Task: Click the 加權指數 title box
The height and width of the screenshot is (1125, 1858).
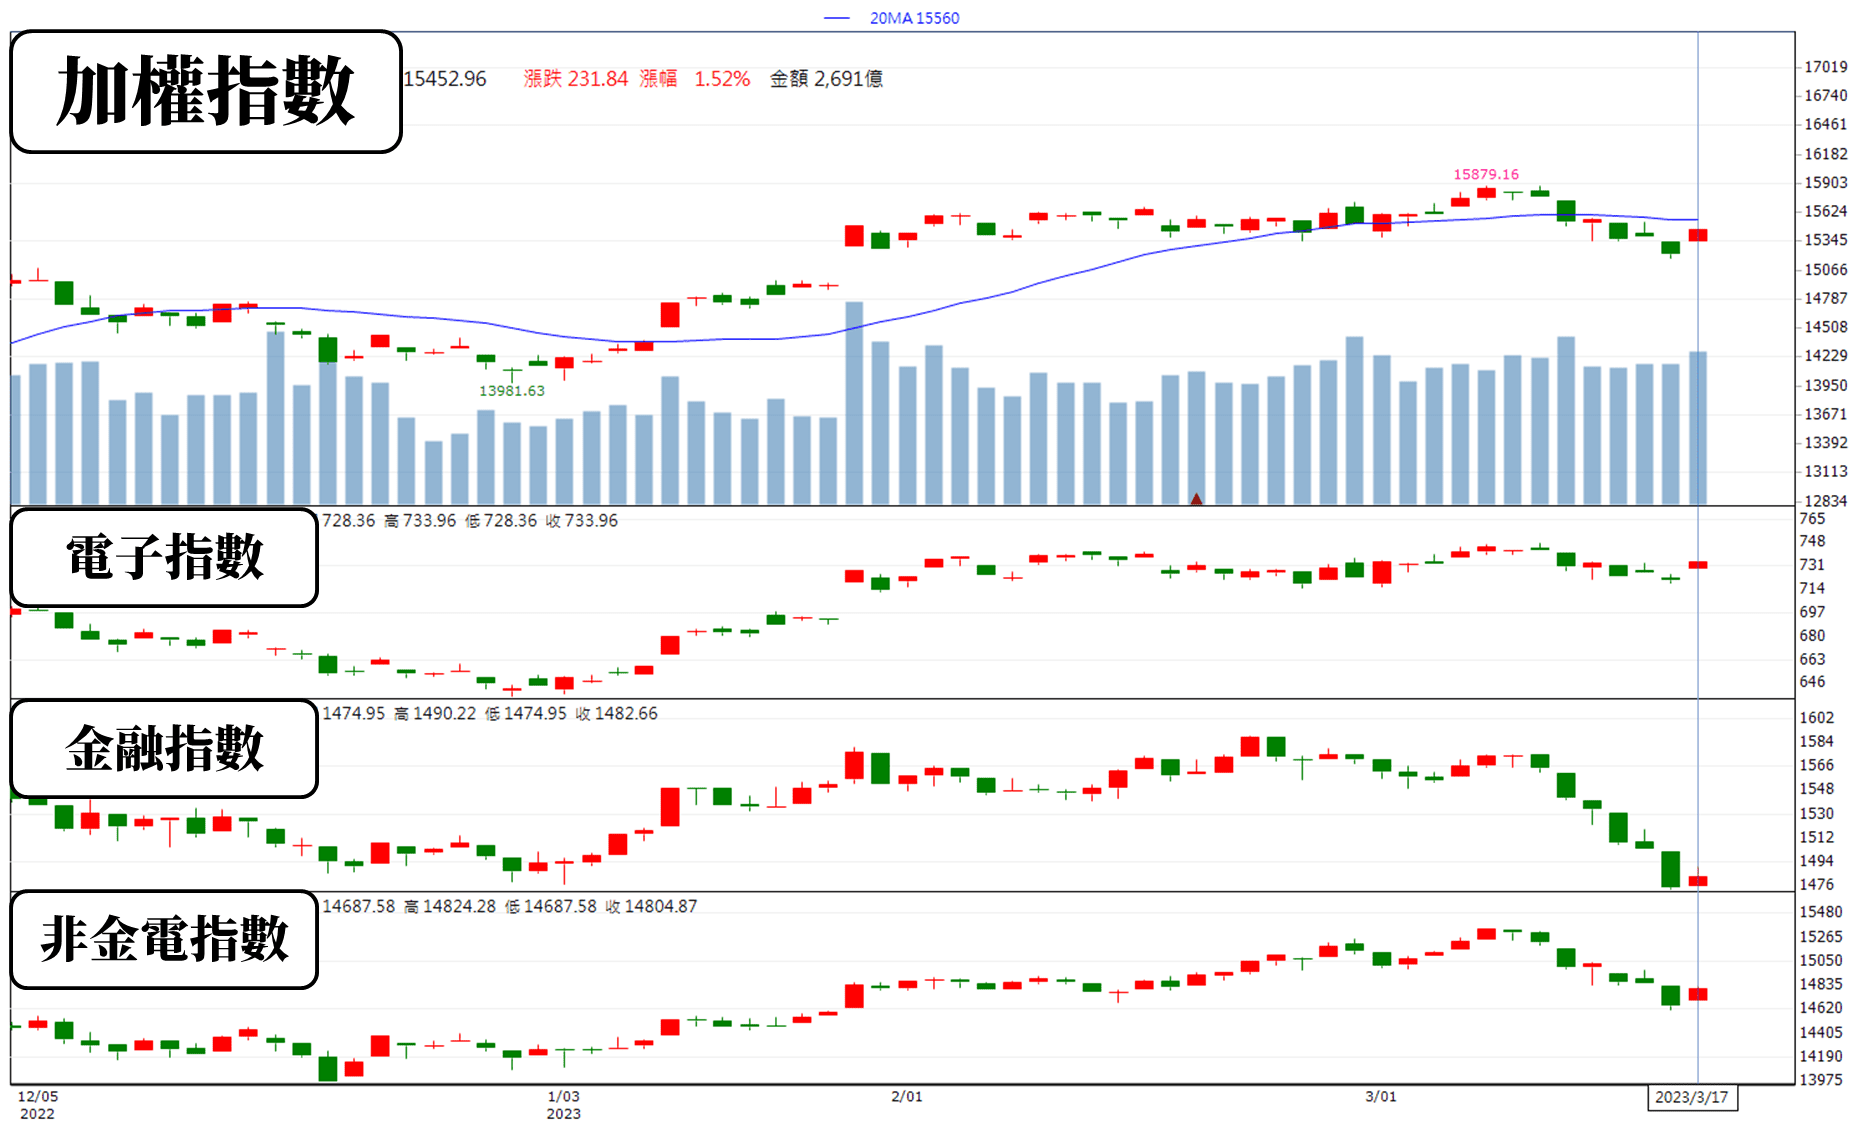Action: [x=206, y=92]
